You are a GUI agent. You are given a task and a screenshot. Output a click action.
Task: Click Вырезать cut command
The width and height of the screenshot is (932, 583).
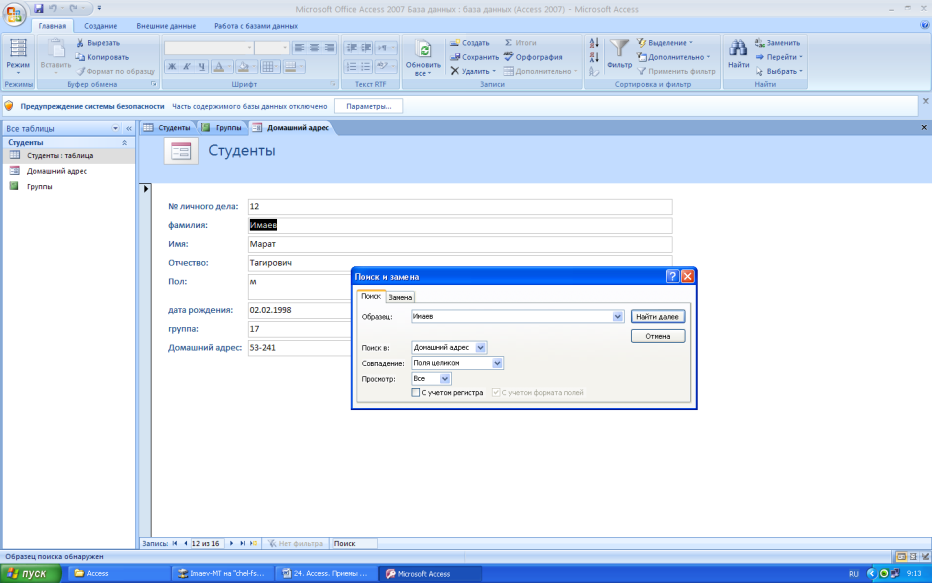pyautogui.click(x=98, y=43)
